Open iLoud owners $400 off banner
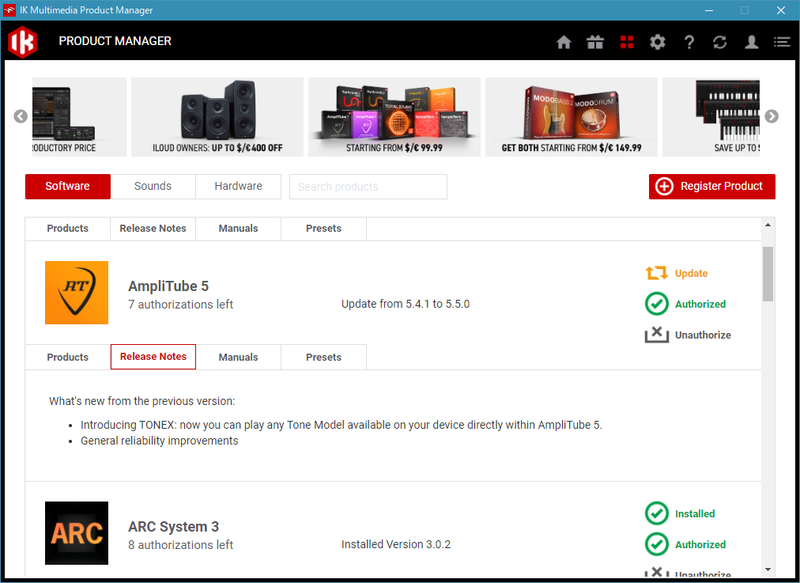 click(x=217, y=117)
